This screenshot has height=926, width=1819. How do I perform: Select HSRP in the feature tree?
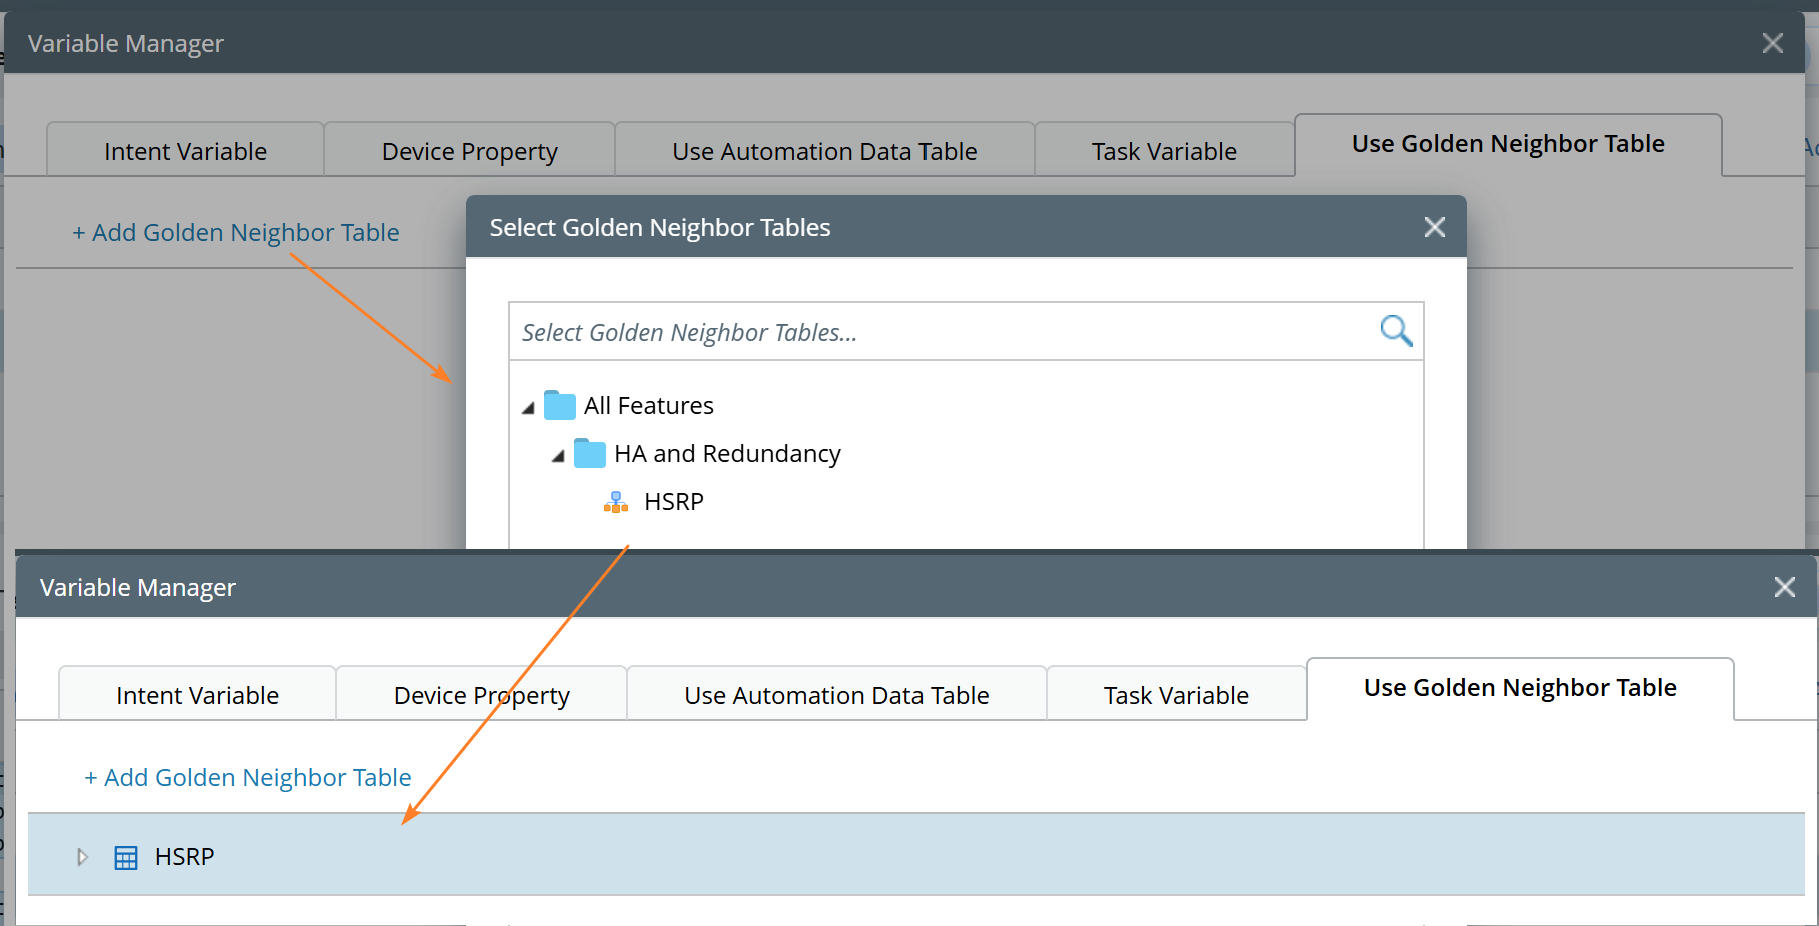[674, 502]
